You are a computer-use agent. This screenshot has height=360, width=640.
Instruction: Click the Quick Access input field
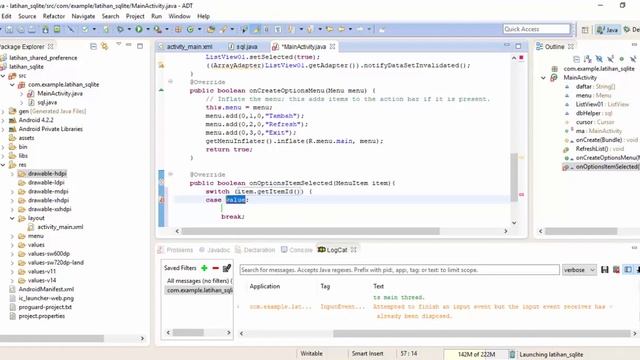[x=536, y=29]
